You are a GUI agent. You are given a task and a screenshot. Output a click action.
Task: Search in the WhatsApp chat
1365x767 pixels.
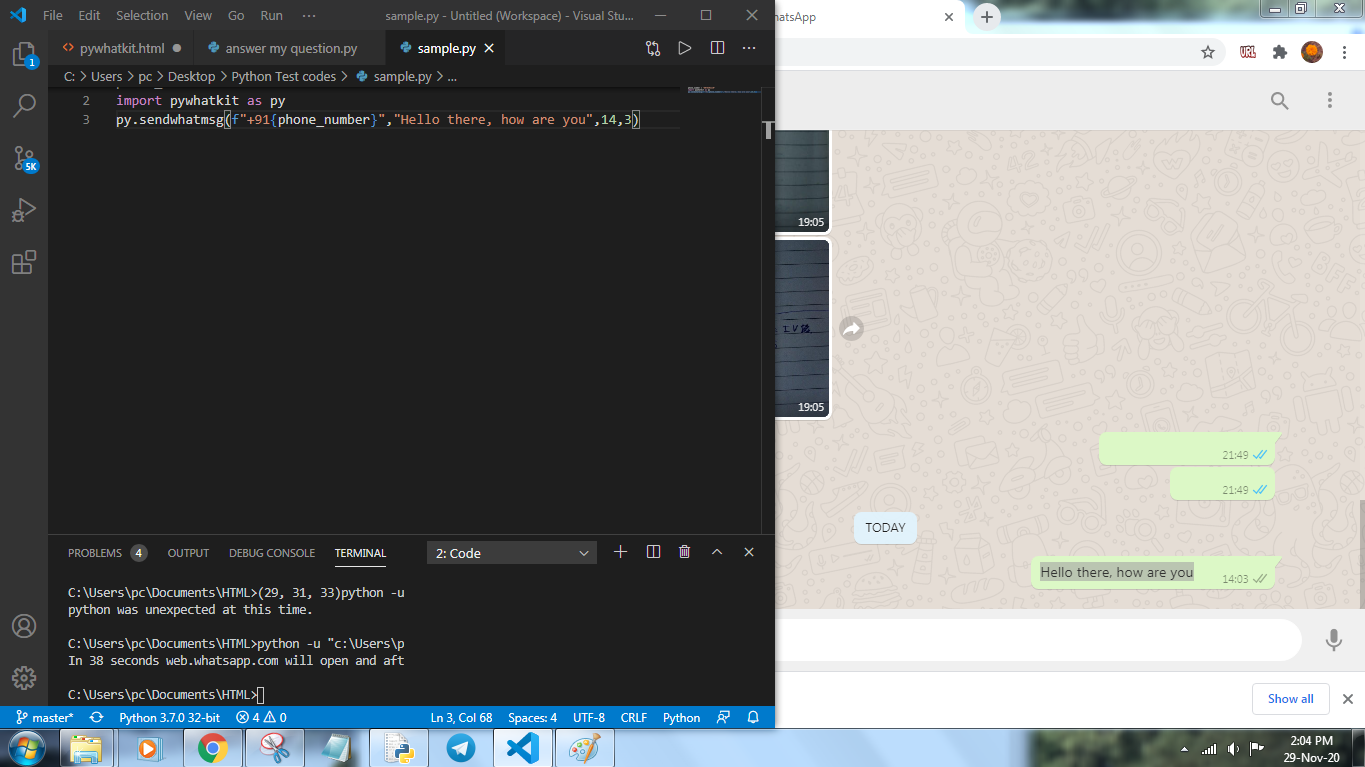(x=1280, y=100)
